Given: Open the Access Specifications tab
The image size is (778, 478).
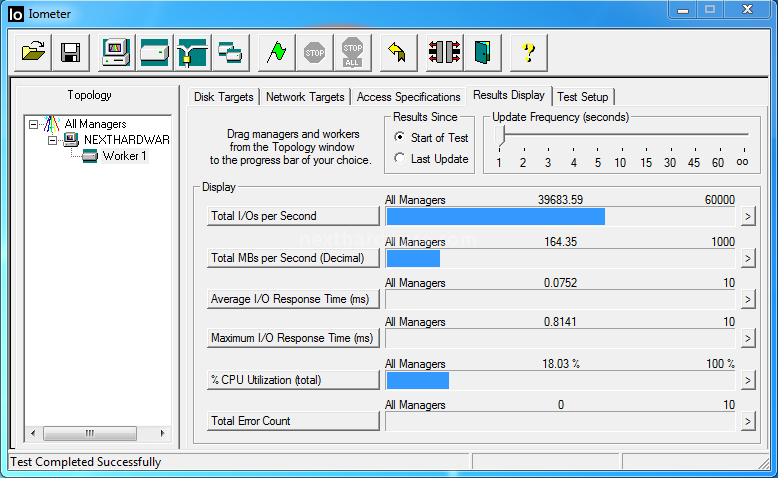Looking at the screenshot, I should (x=408, y=97).
